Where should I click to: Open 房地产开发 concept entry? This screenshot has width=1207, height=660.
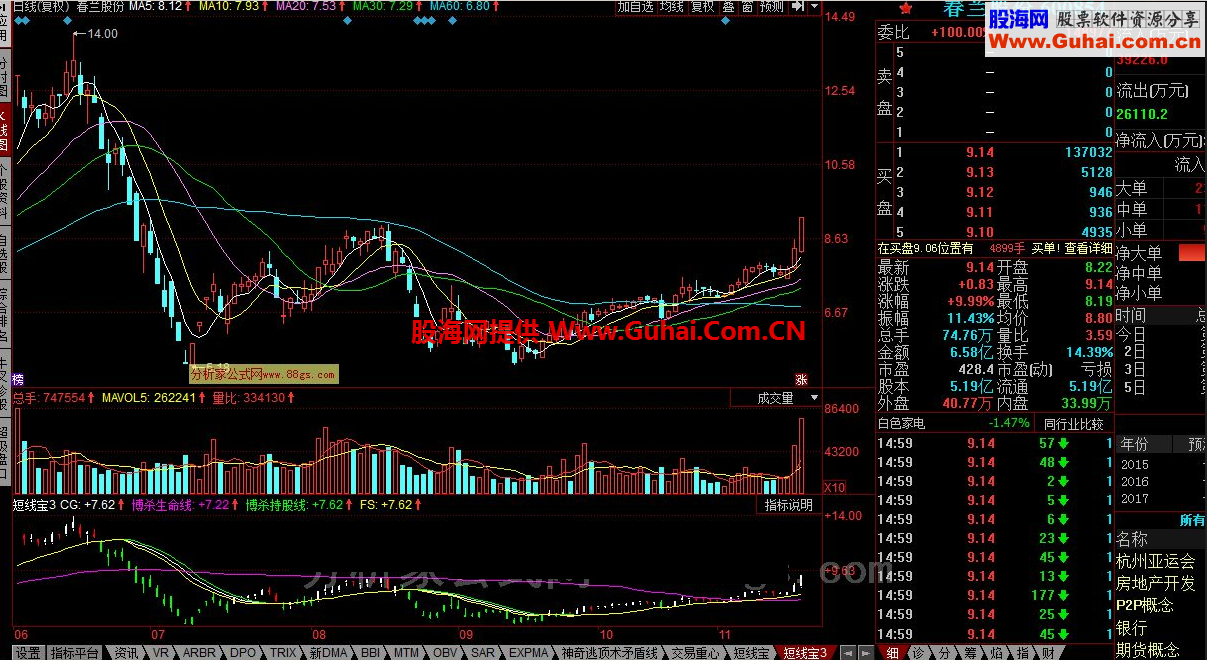[x=1155, y=583]
